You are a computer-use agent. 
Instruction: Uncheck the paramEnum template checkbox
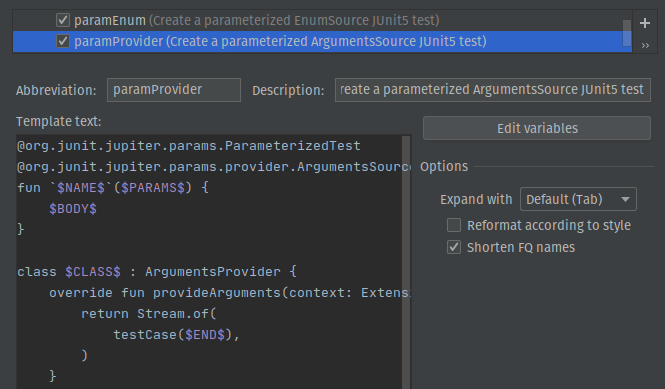[x=63, y=20]
